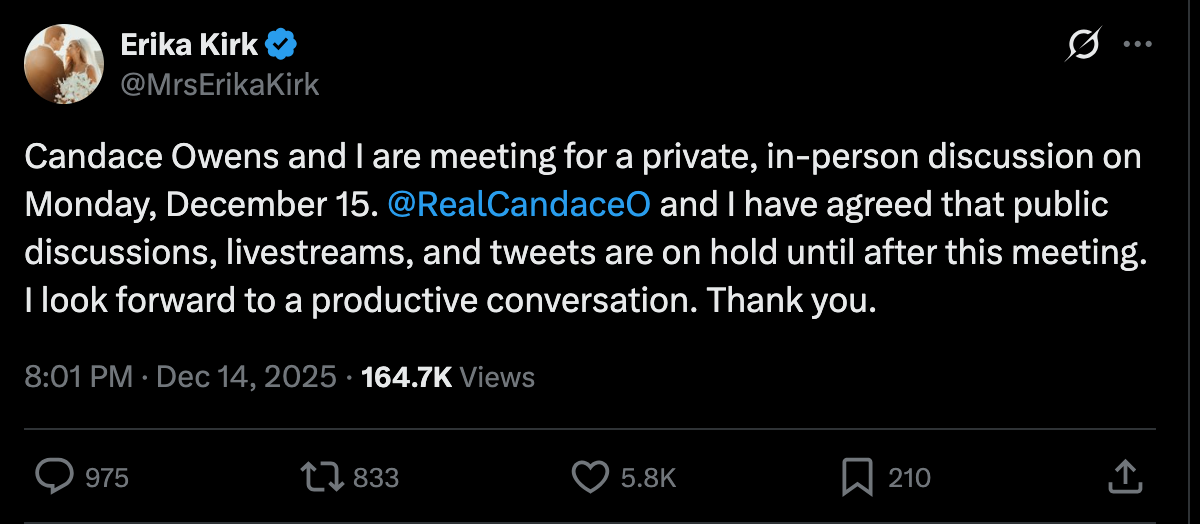
Task: Click the Erika Kirk display name
Action: (x=189, y=45)
